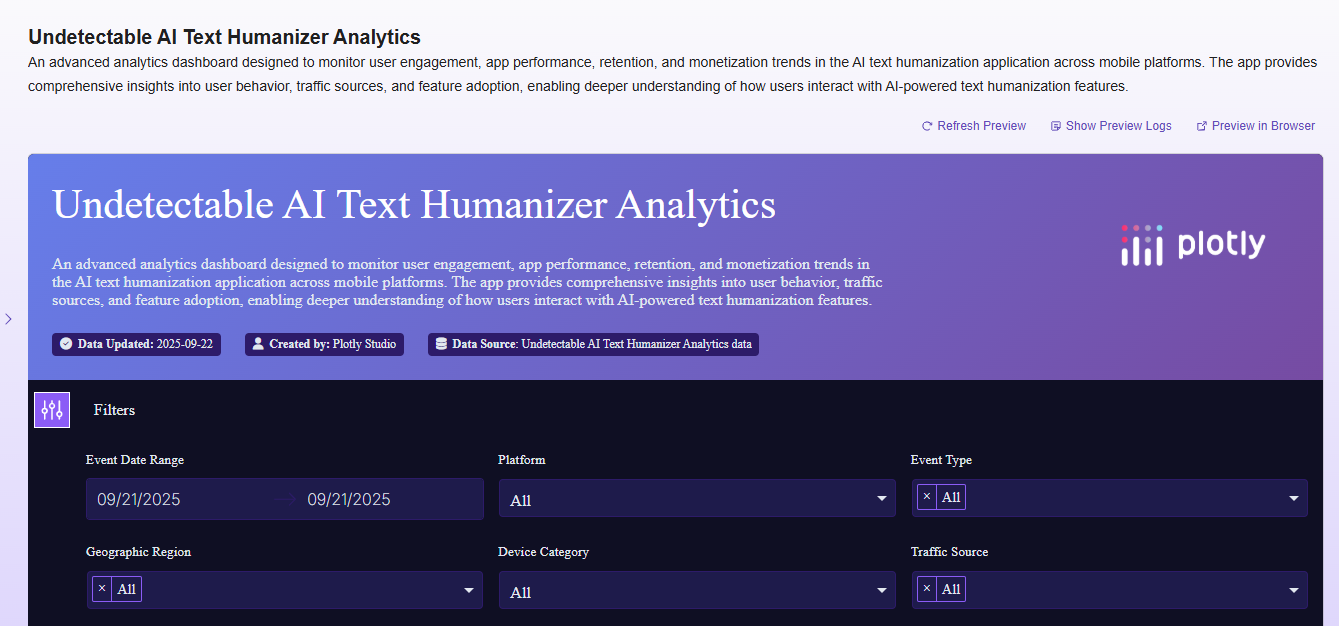The image size is (1339, 626).
Task: Click the Event Type label
Action: pyautogui.click(x=941, y=460)
